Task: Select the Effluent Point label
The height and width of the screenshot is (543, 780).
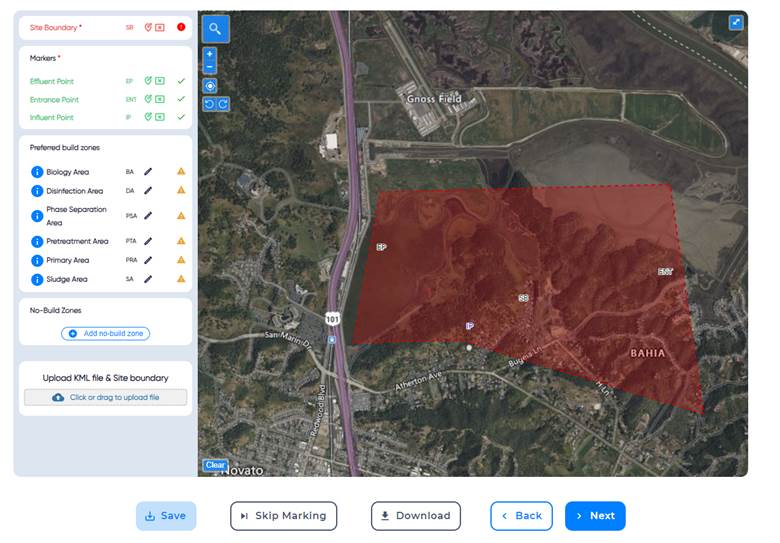Action: (52, 81)
